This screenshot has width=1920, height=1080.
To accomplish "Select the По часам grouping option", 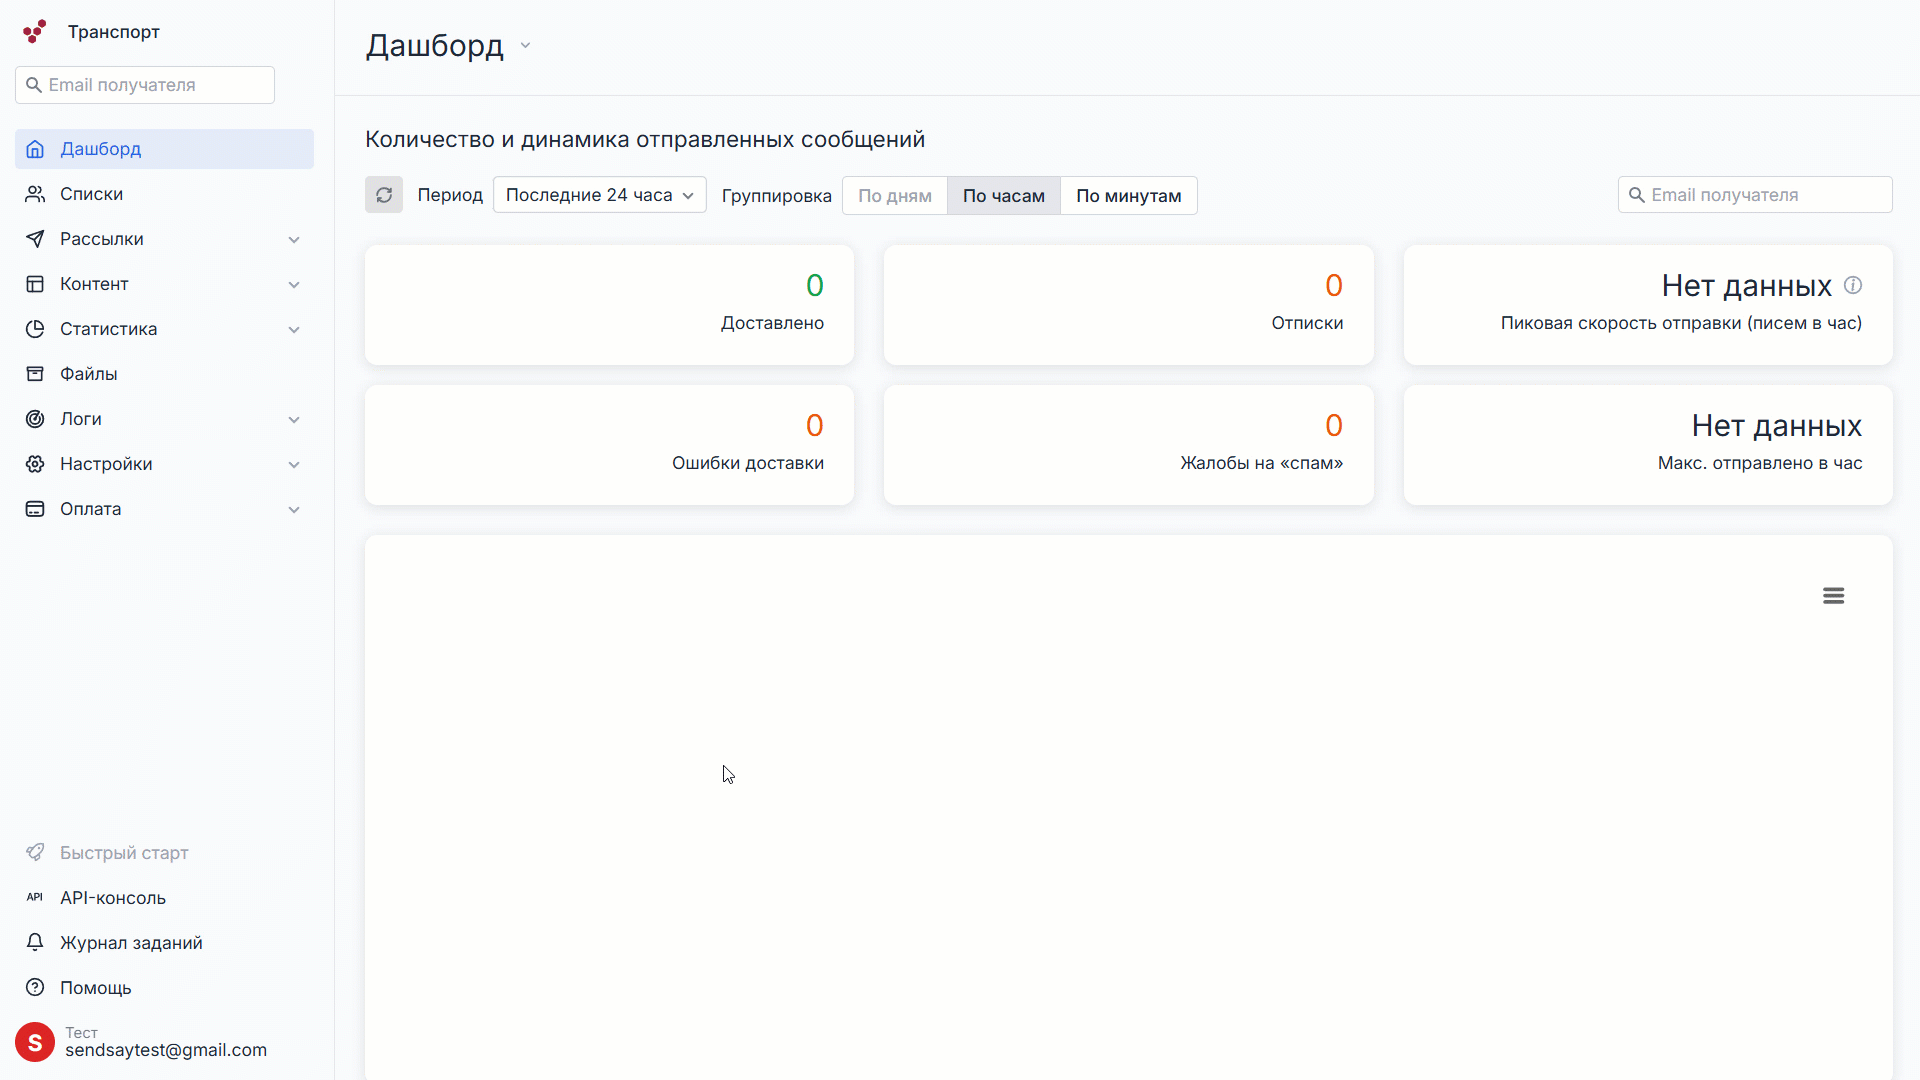I will (1003, 196).
